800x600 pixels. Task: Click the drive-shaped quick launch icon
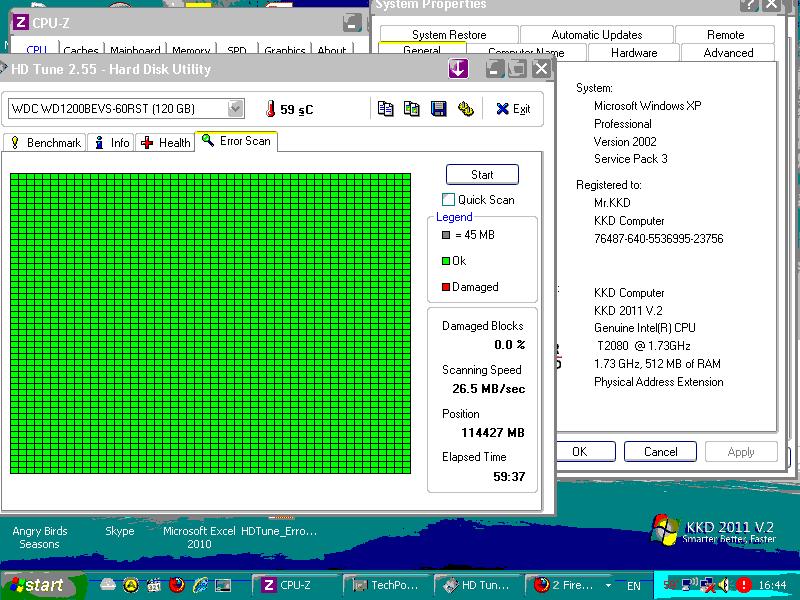click(108, 584)
